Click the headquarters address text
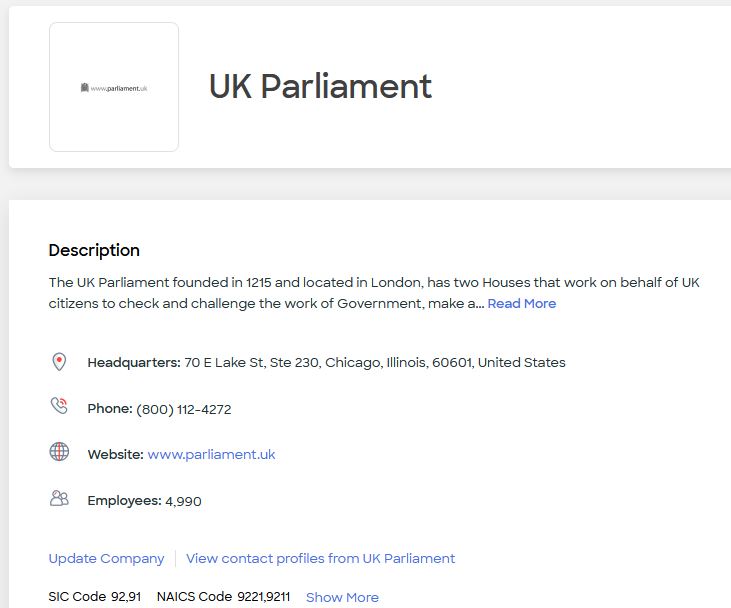 point(374,362)
